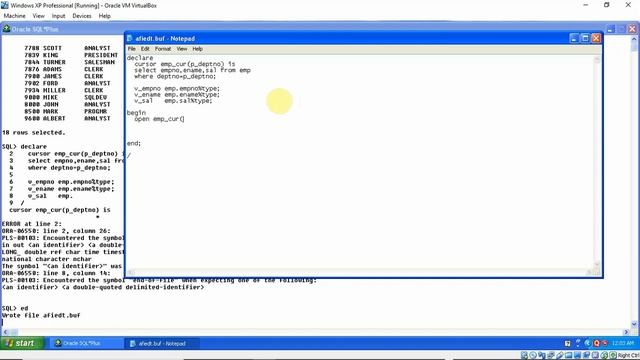Click the VirtualBox display indicator icon
640x360 pixels.
click(577, 355)
